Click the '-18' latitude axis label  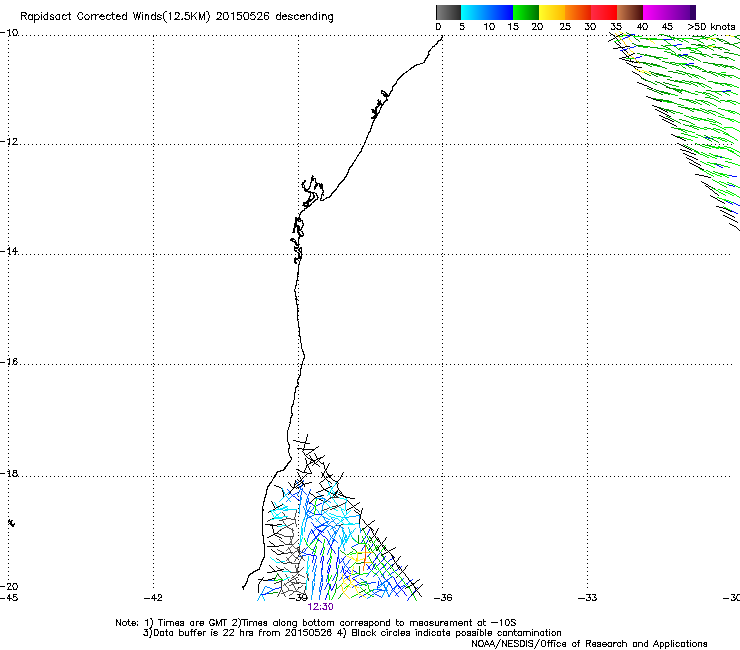[9, 473]
